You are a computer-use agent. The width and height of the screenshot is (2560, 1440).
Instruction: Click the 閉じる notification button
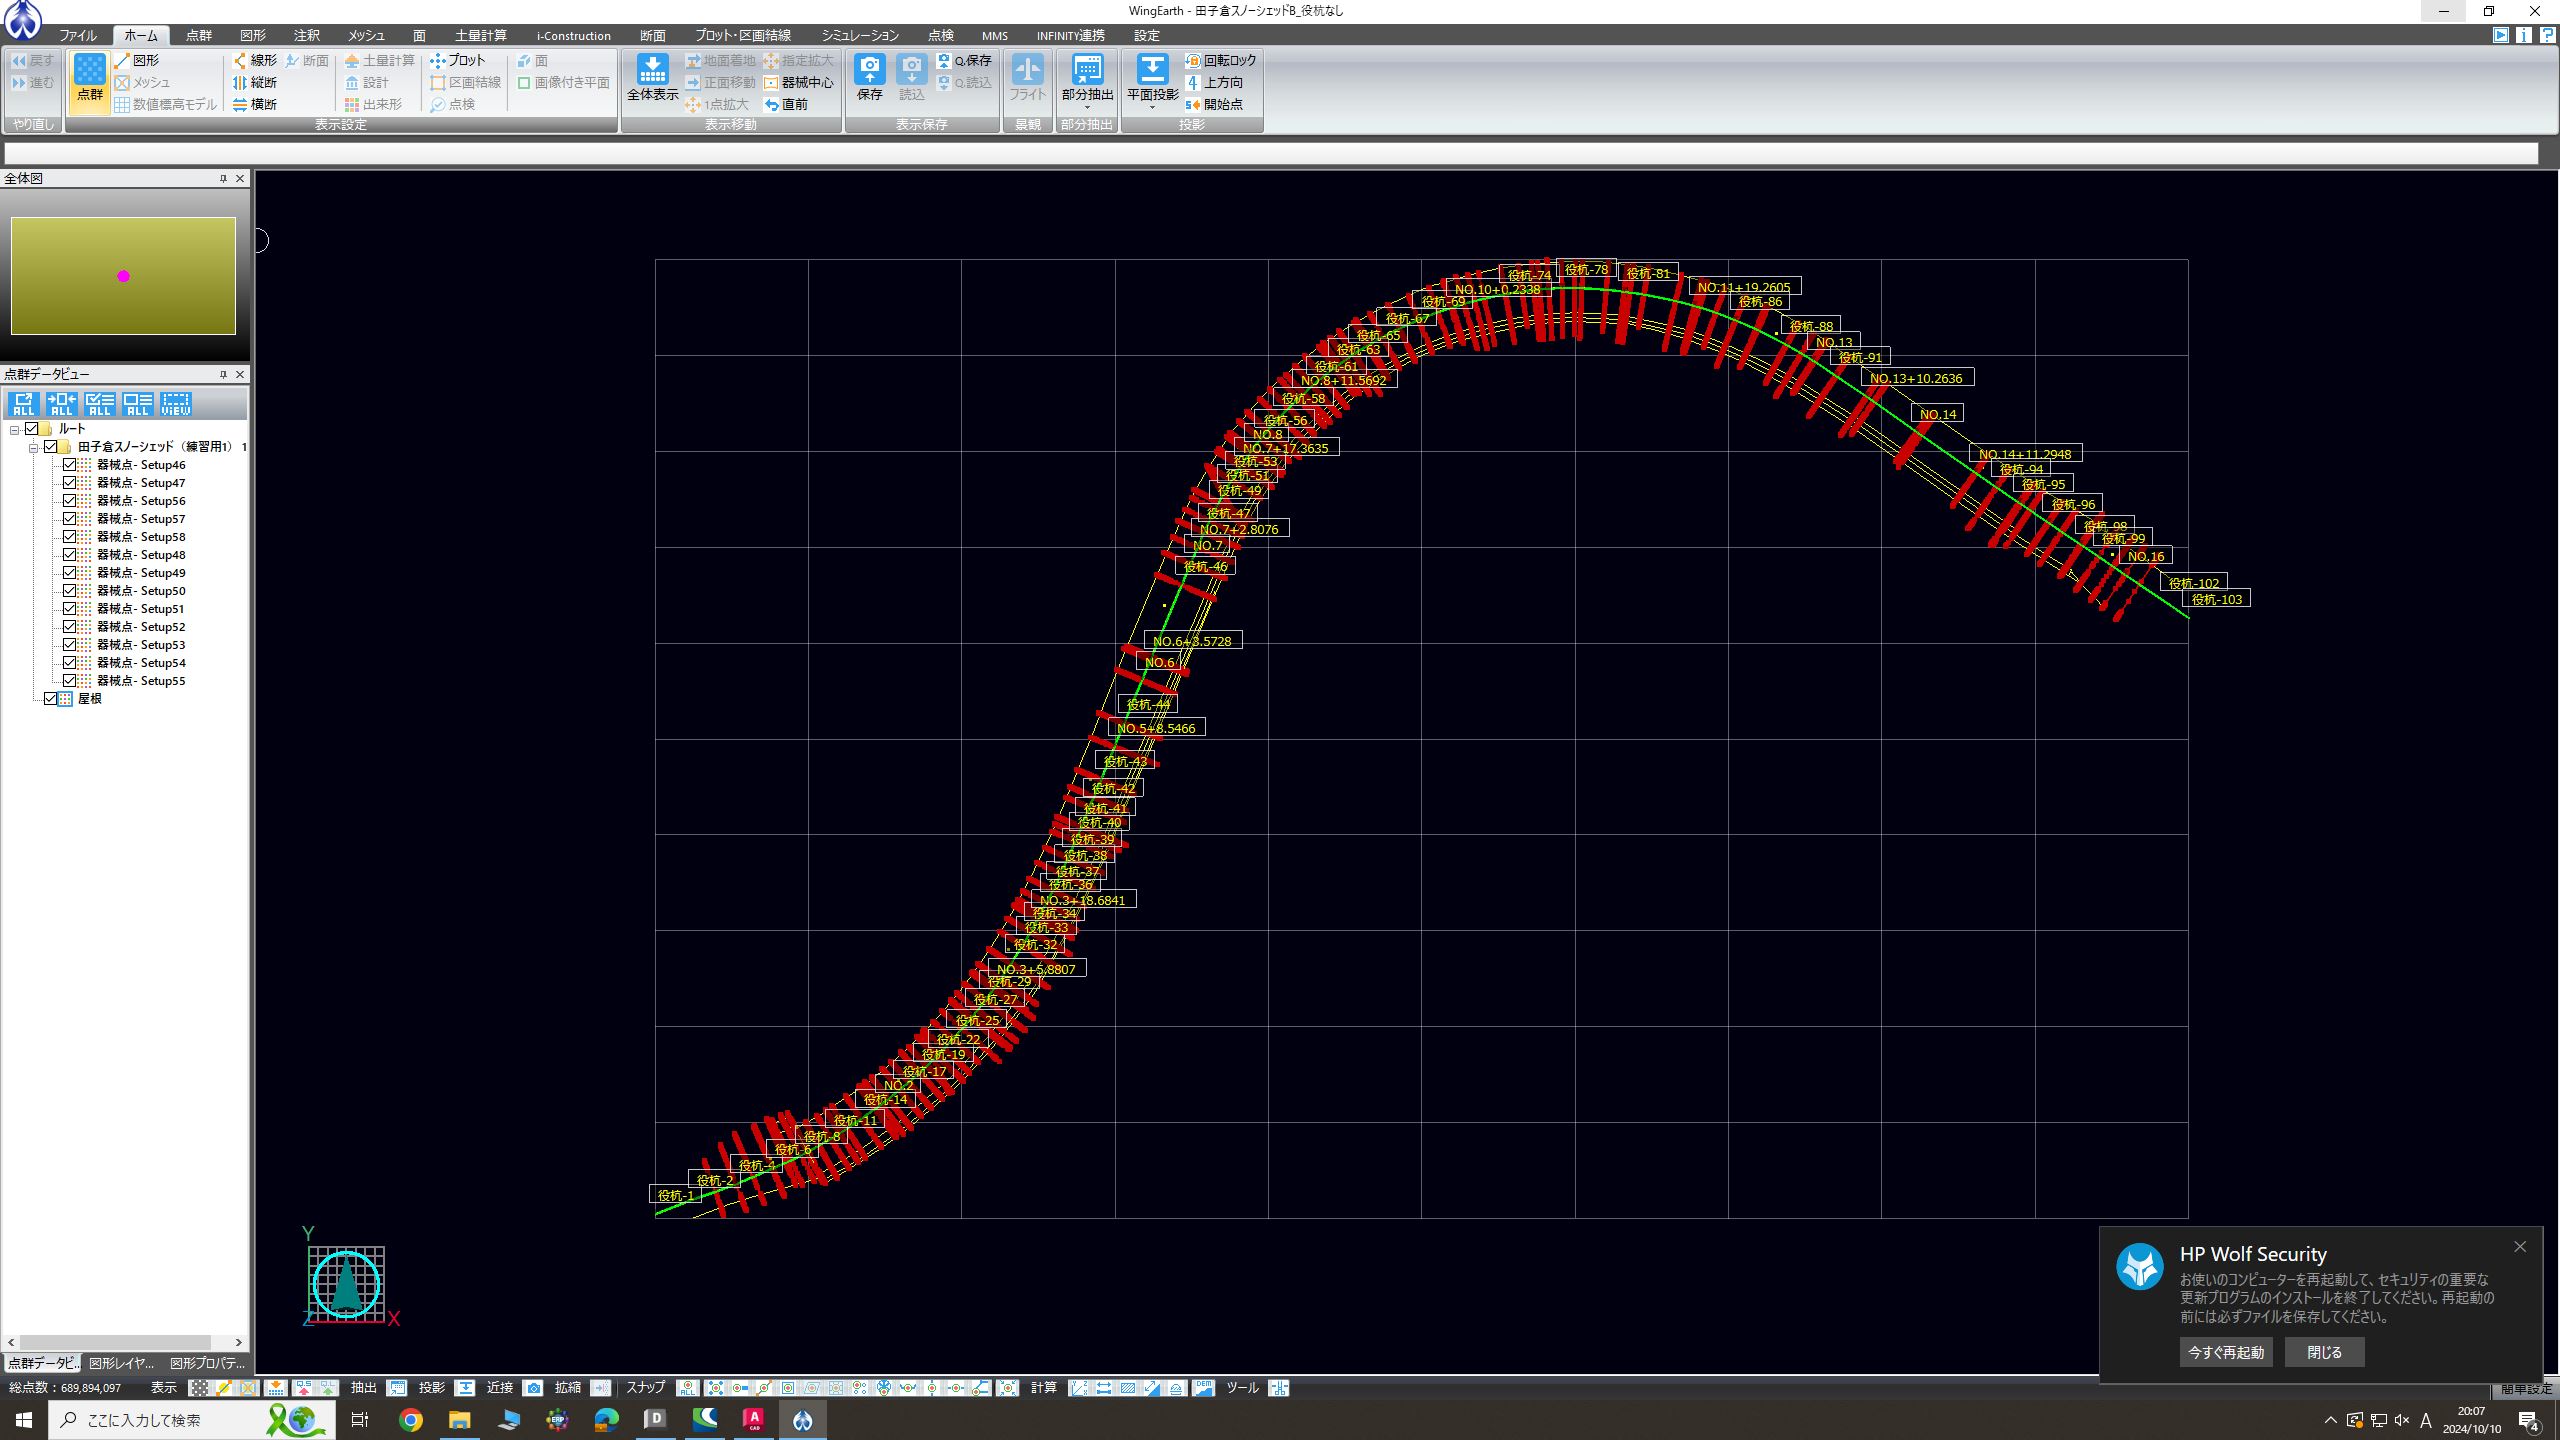(2324, 1352)
